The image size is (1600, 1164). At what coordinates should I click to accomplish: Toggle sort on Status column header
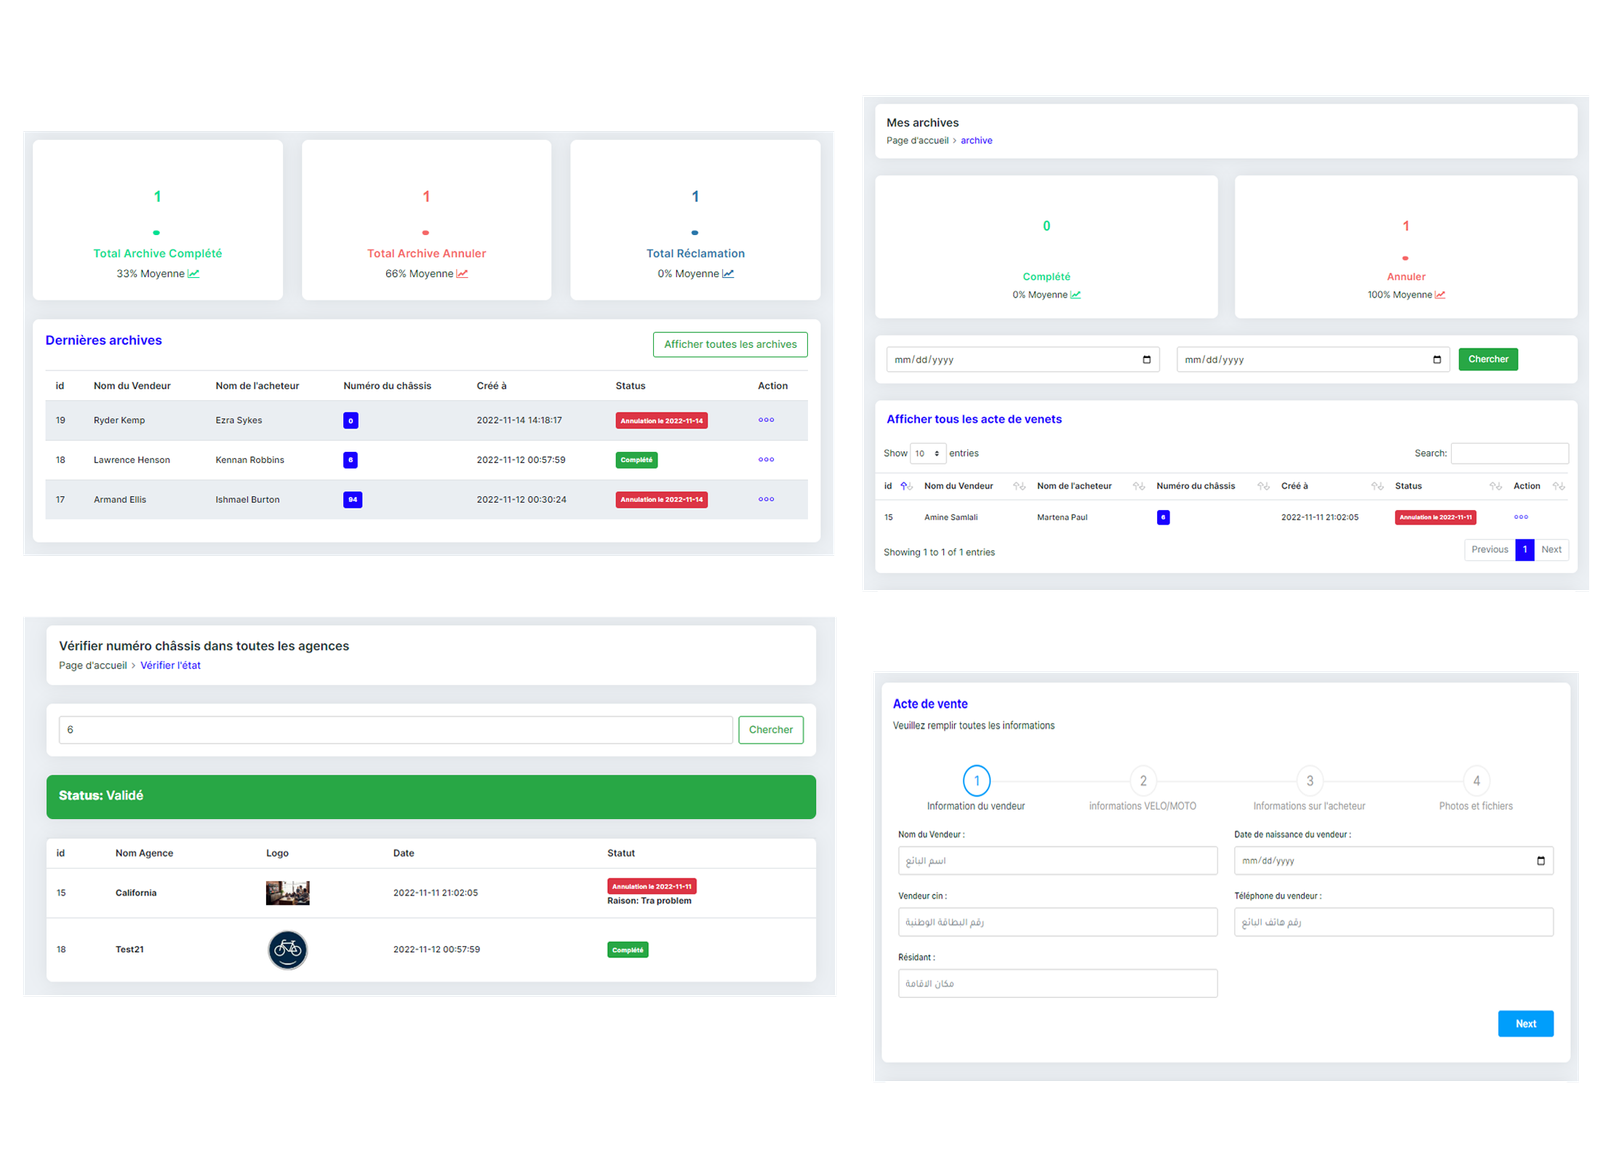coord(1495,486)
